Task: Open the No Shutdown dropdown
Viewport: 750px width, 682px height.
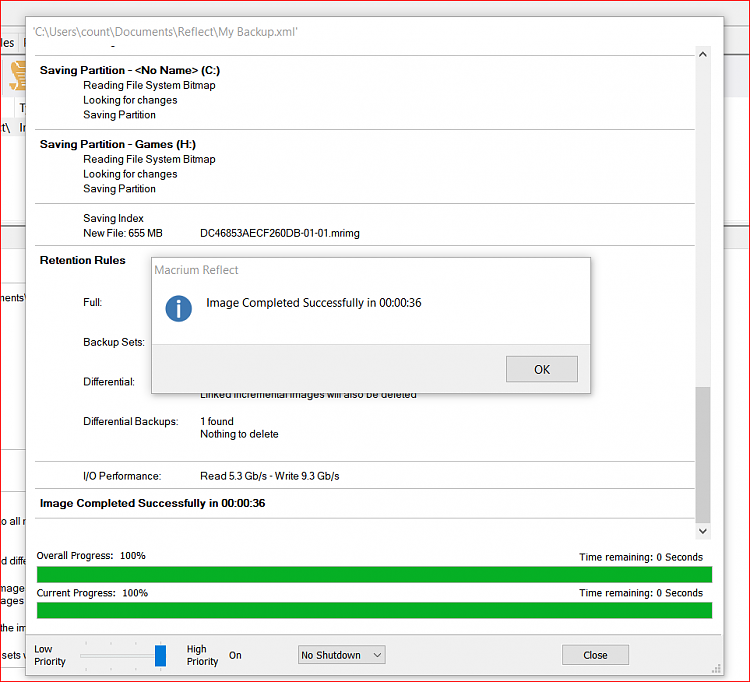Action: pyautogui.click(x=342, y=655)
